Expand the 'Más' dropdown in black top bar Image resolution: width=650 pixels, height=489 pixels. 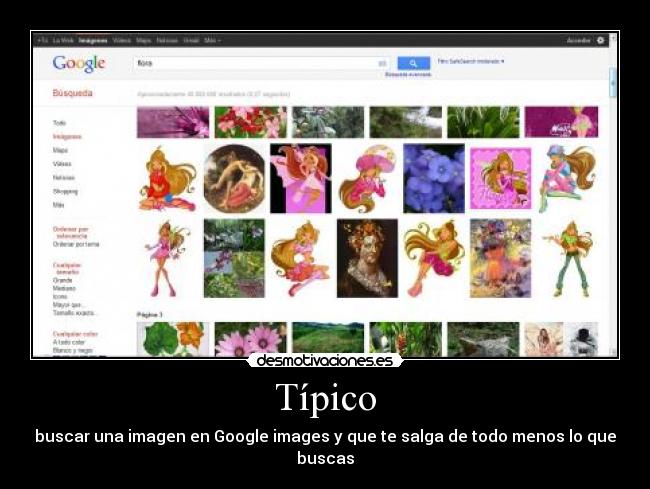pyautogui.click(x=212, y=40)
